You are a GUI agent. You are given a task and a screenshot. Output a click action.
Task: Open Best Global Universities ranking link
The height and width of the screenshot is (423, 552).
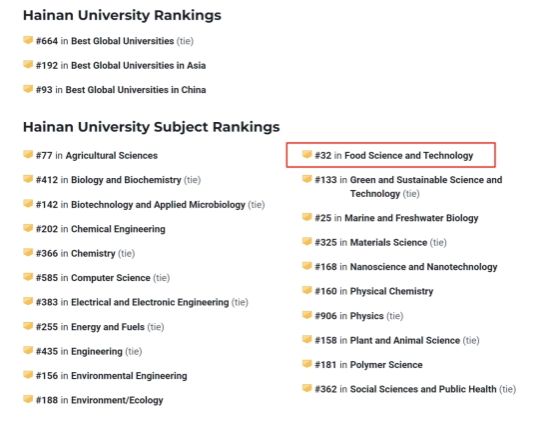click(123, 41)
